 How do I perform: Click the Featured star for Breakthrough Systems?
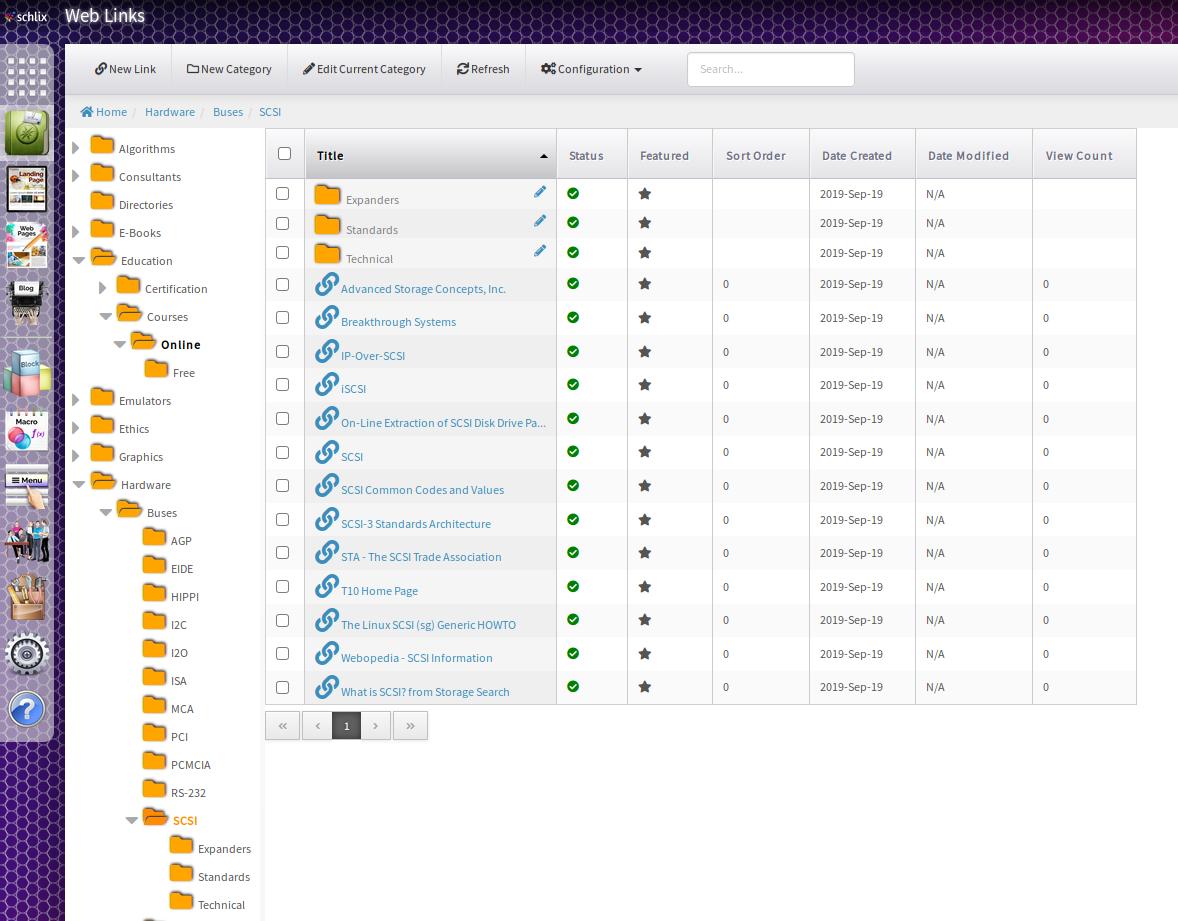(x=645, y=318)
